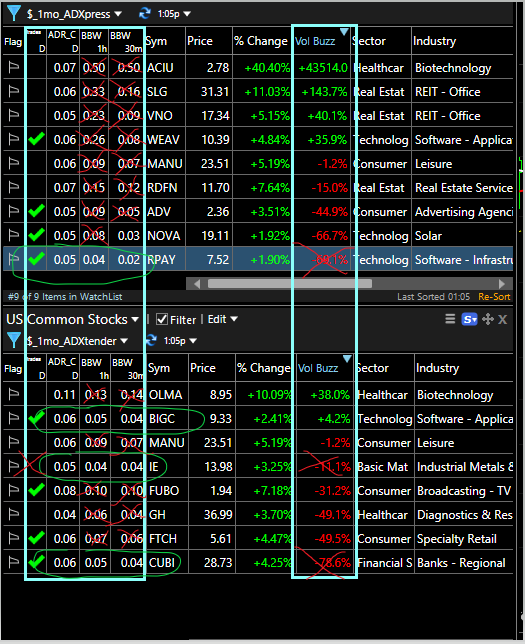Click the left arrow of the horizontal scrollbar
525x644 pixels.
click(x=197, y=284)
